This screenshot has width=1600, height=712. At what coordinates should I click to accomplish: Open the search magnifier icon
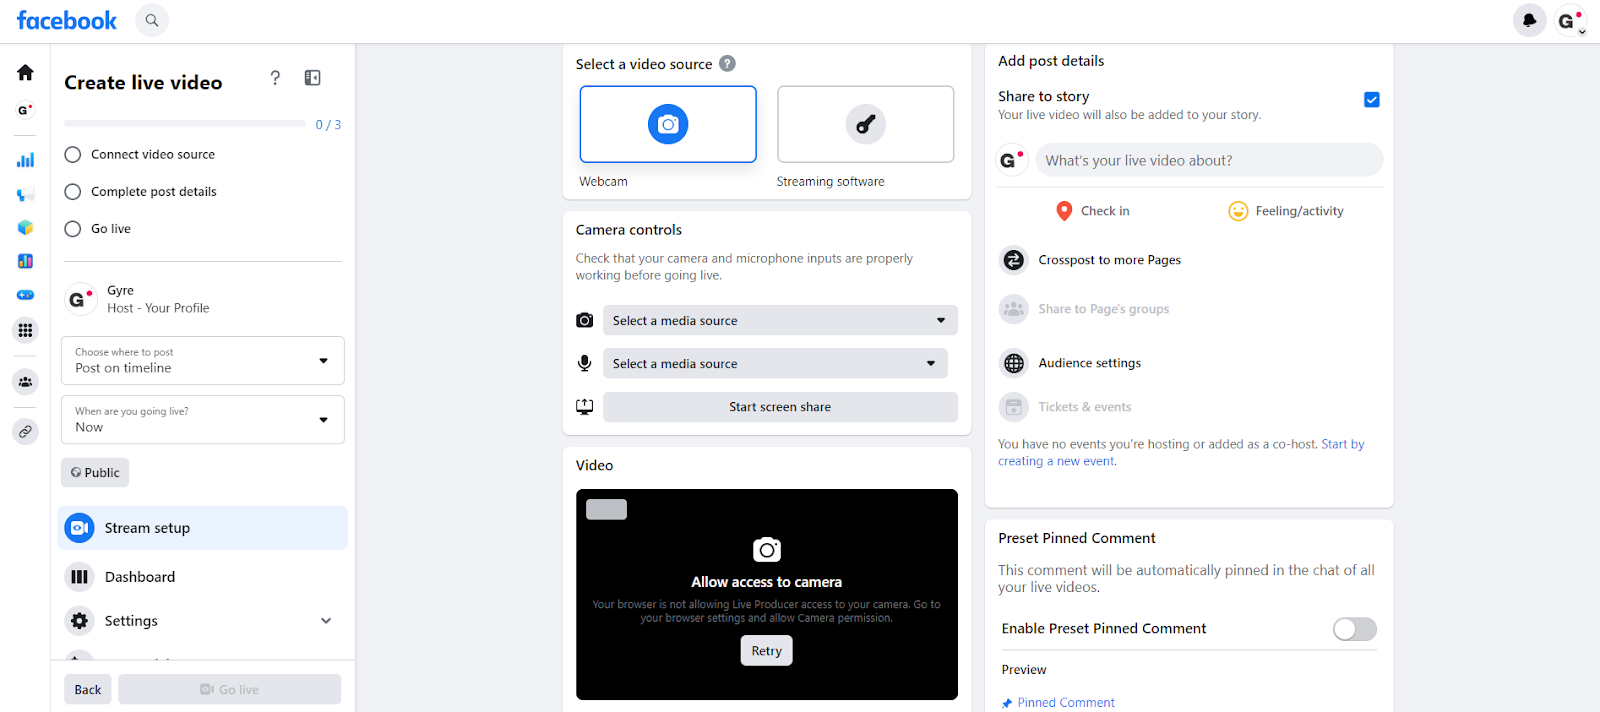[x=152, y=20]
